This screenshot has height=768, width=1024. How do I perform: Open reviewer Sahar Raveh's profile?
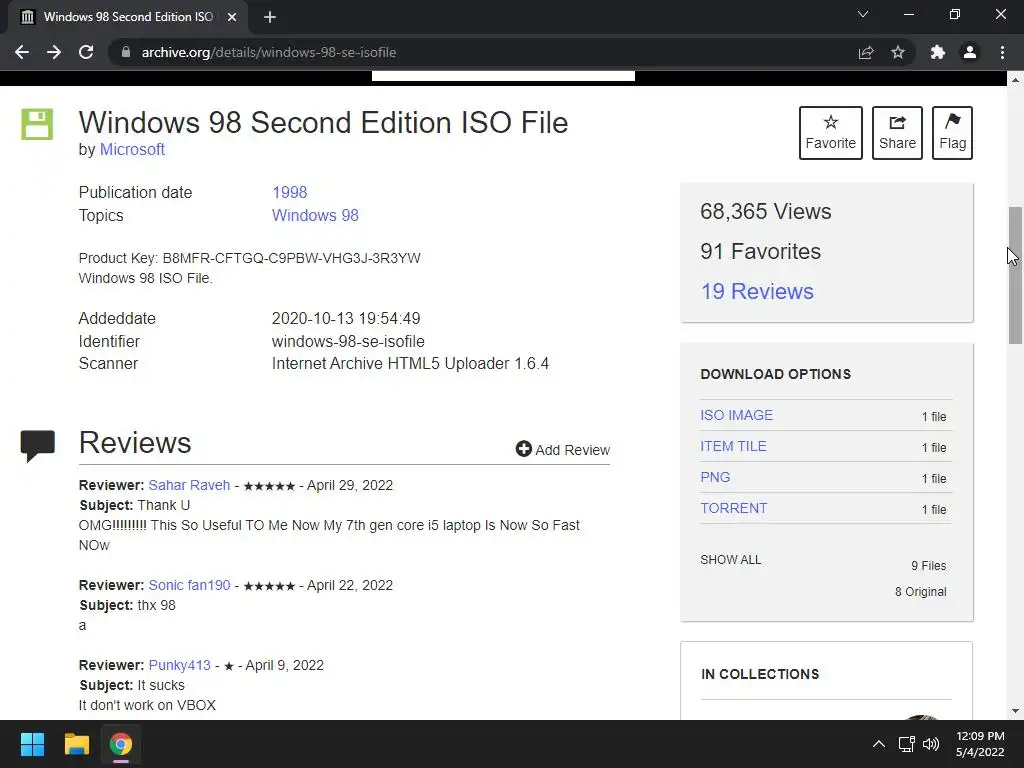(189, 485)
